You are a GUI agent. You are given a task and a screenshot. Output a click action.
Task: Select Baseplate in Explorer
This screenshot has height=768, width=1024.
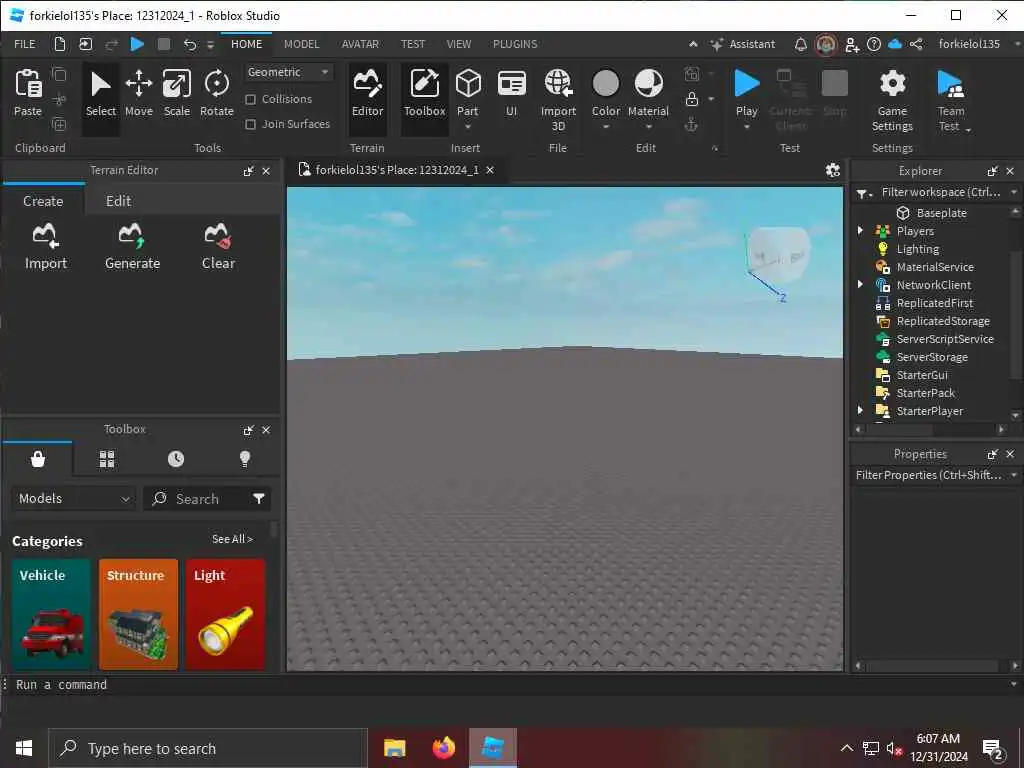(941, 213)
